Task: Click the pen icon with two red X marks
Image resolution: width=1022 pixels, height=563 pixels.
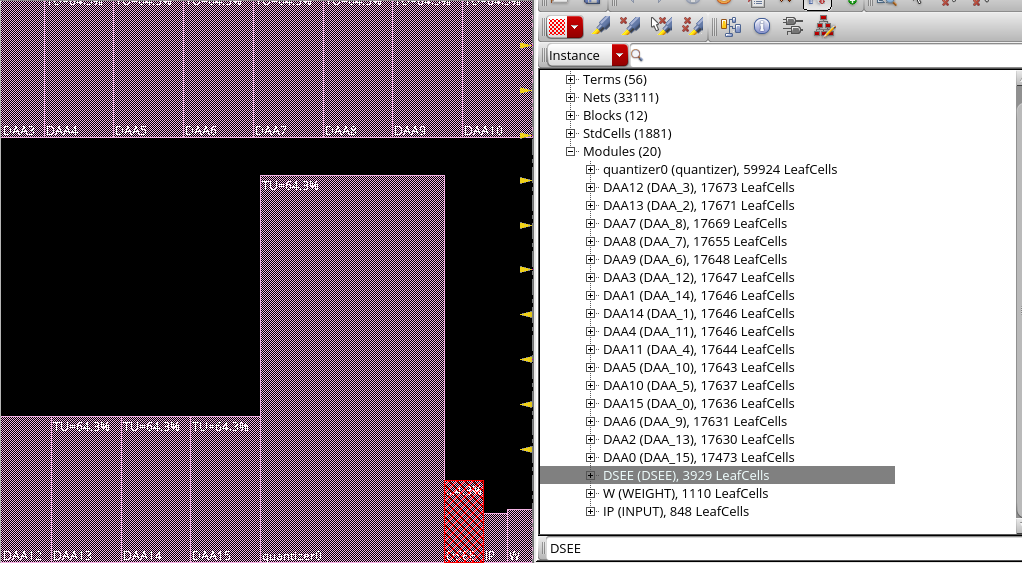Action: pos(690,26)
